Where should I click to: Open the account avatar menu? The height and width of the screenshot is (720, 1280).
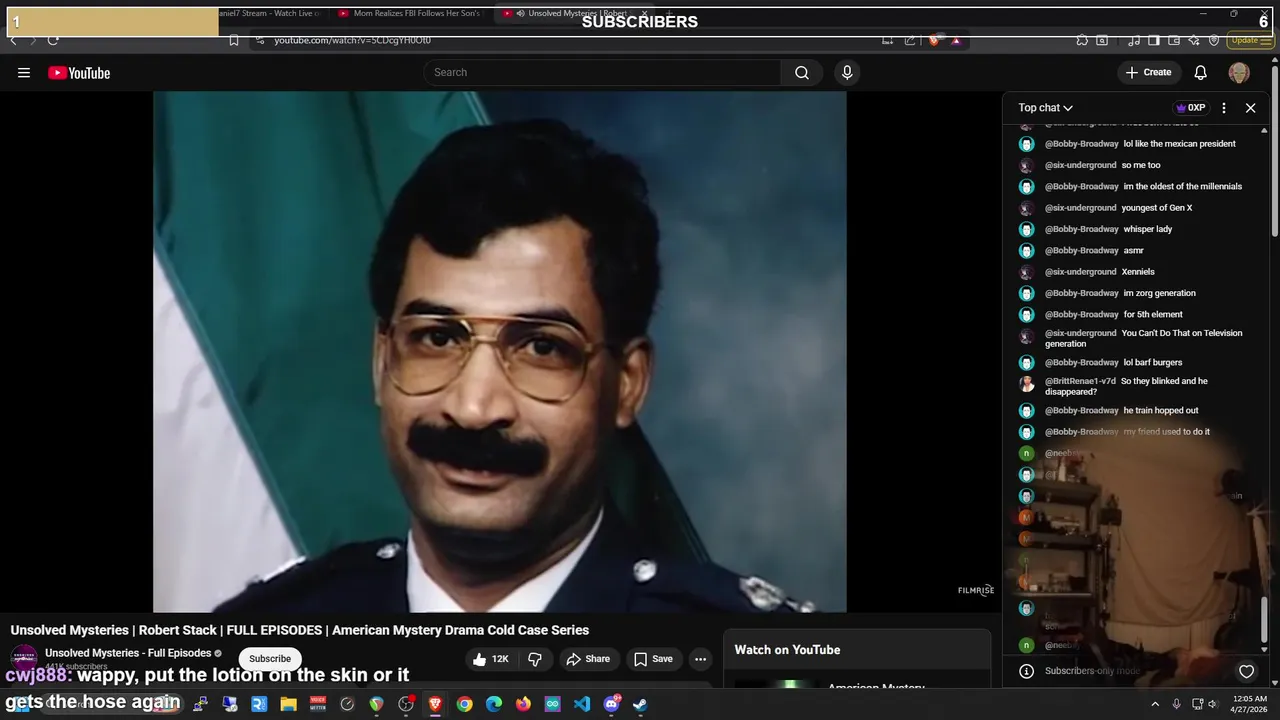point(1239,72)
